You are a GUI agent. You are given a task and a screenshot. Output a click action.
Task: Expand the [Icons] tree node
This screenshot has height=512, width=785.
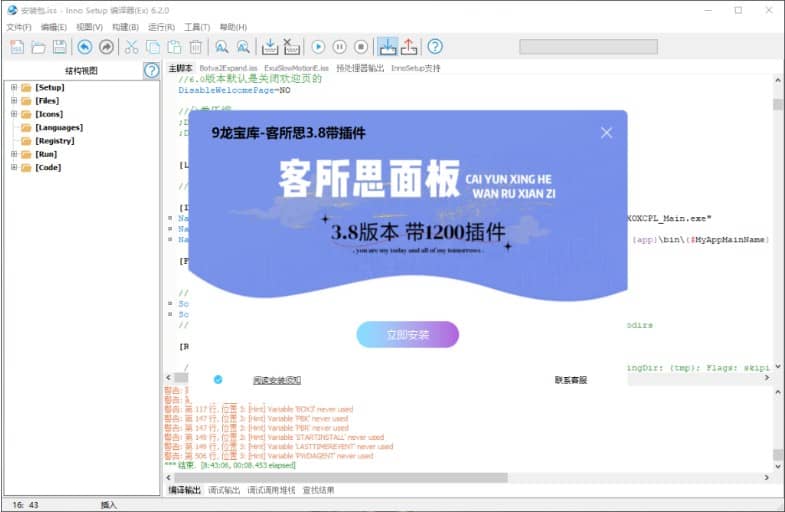click(14, 114)
